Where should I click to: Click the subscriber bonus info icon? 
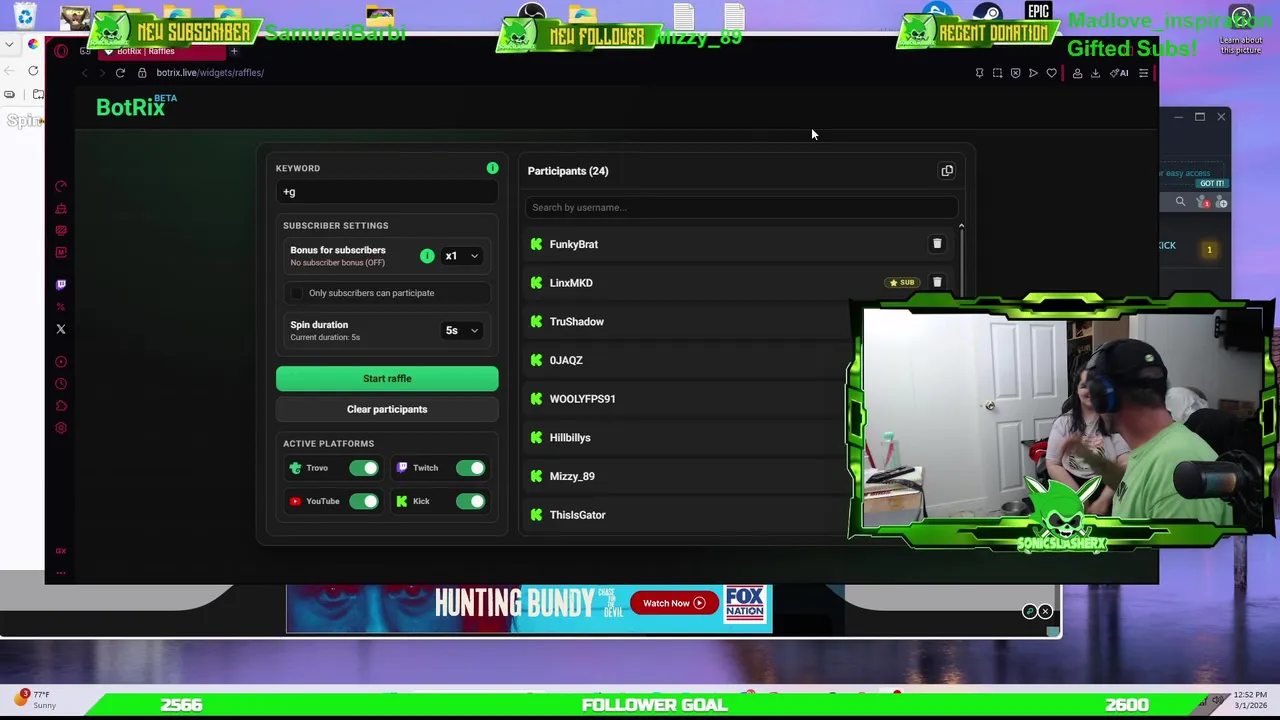pos(427,256)
